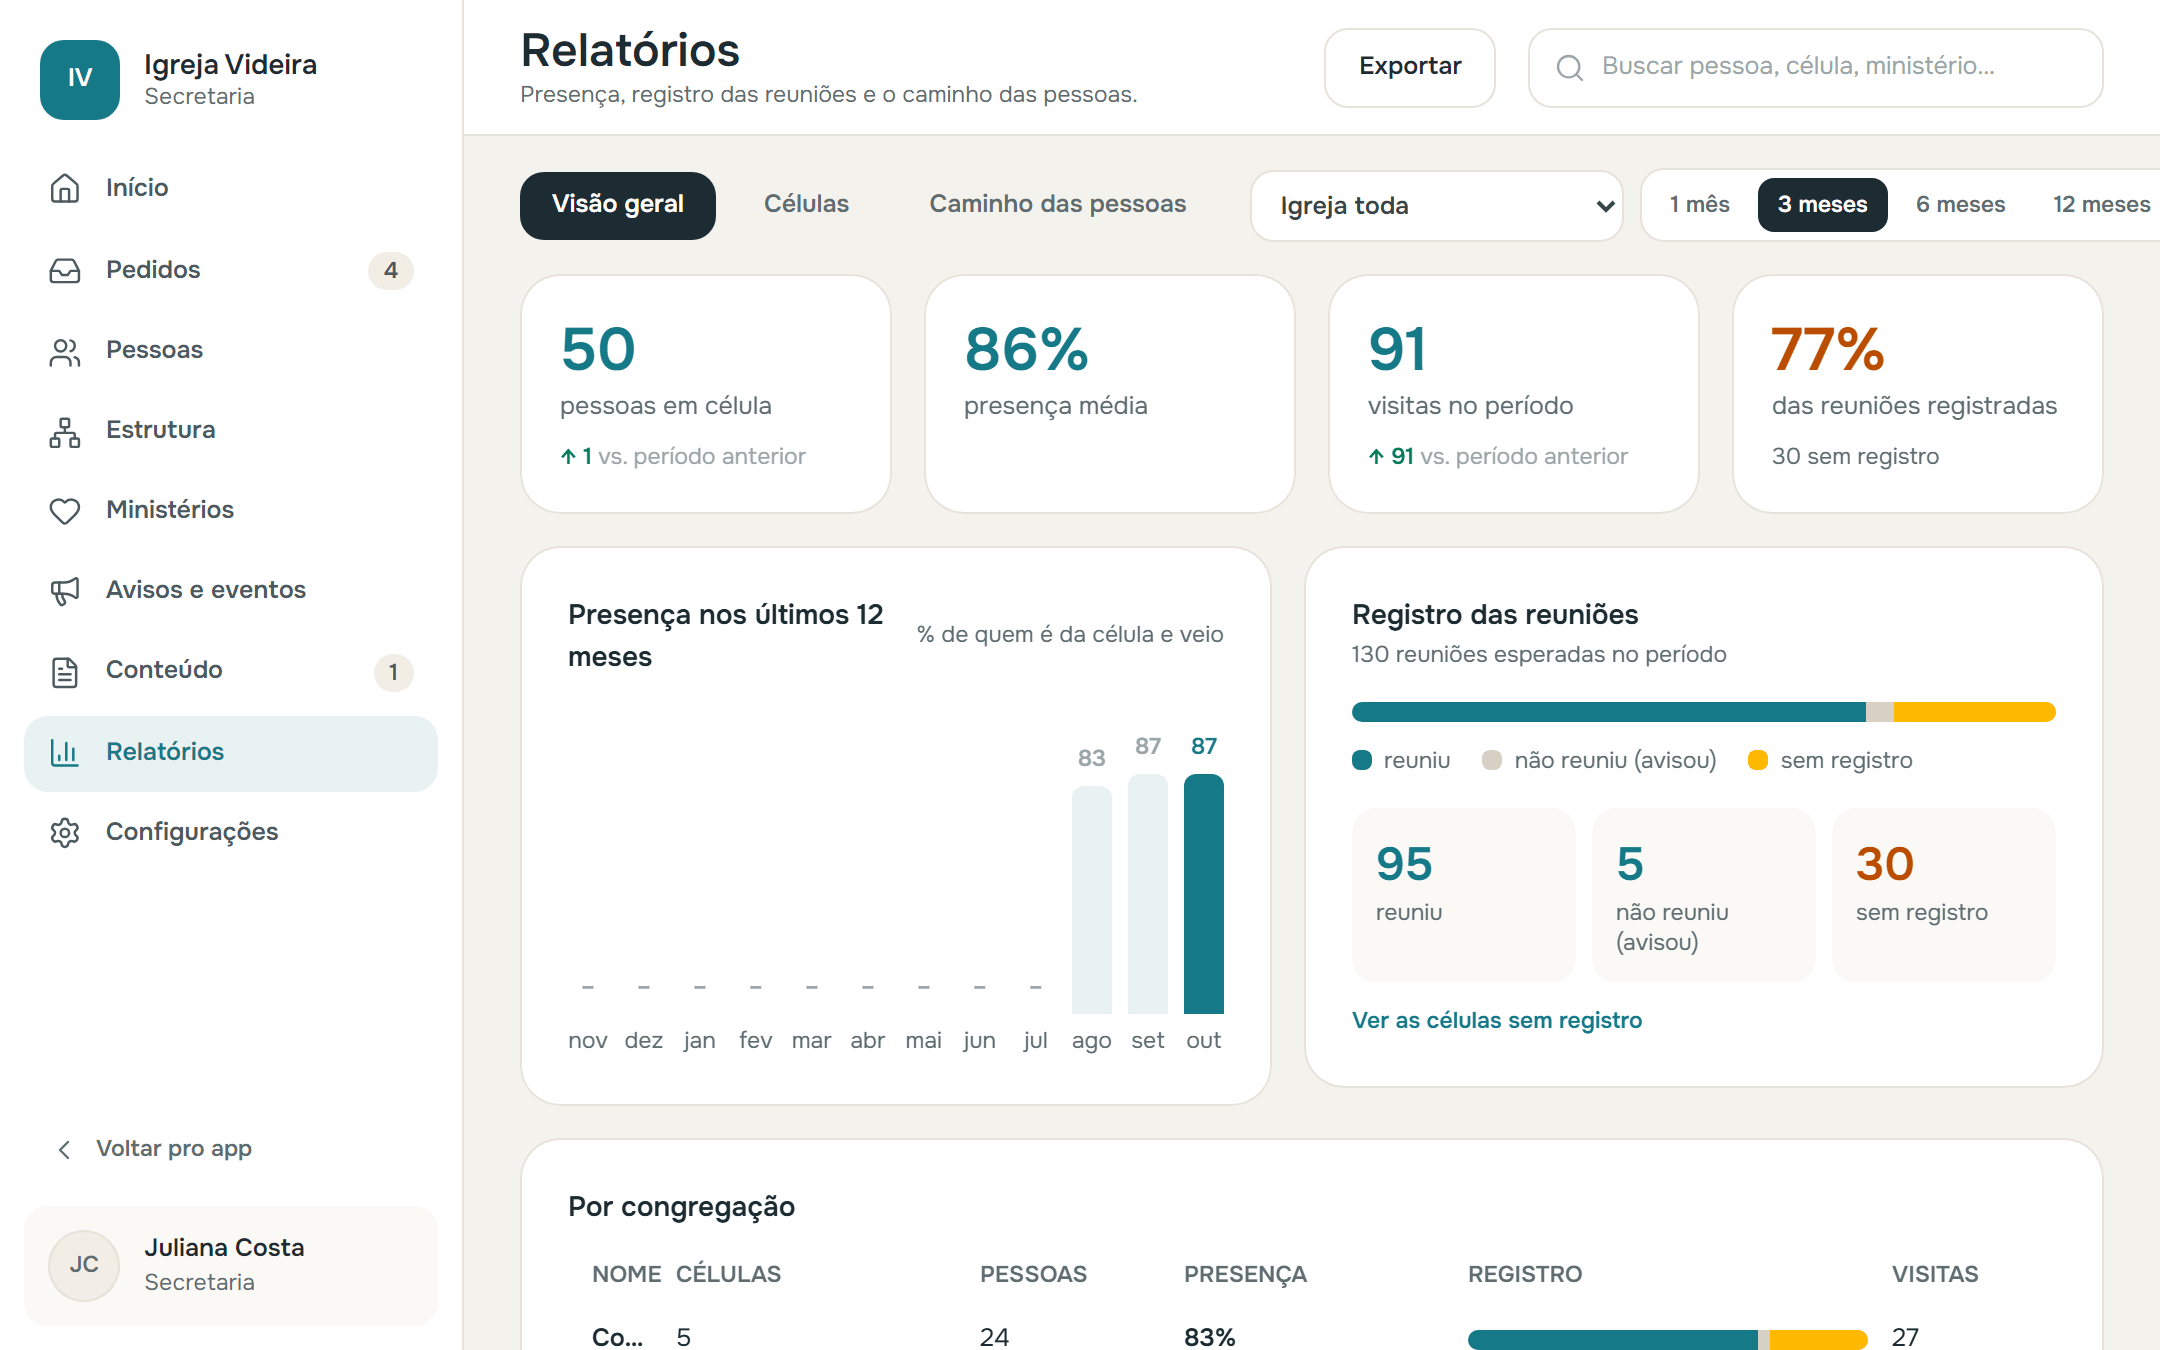2160x1350 pixels.
Task: Open Avisos e eventos megaphone icon
Action: [x=65, y=590]
